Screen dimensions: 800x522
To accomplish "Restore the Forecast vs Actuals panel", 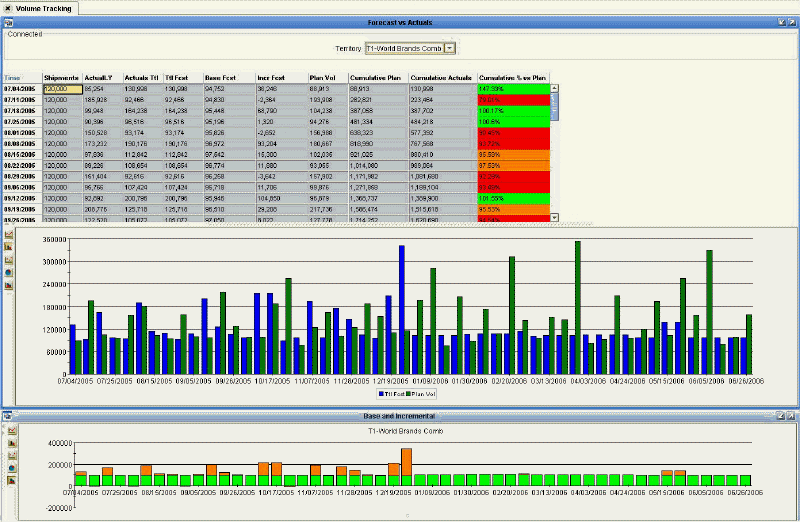I will pos(782,22).
